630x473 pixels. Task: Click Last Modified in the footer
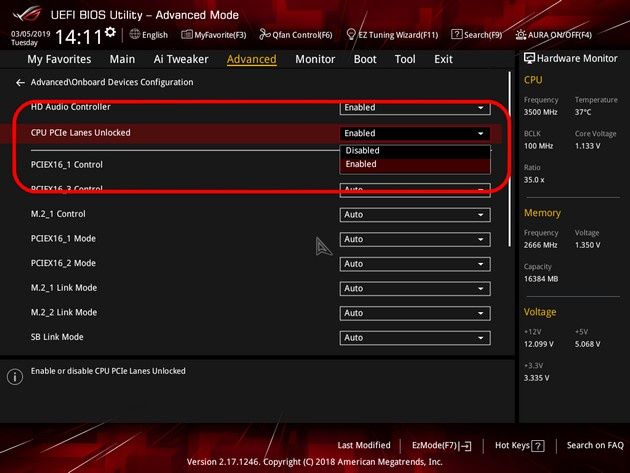pos(364,445)
